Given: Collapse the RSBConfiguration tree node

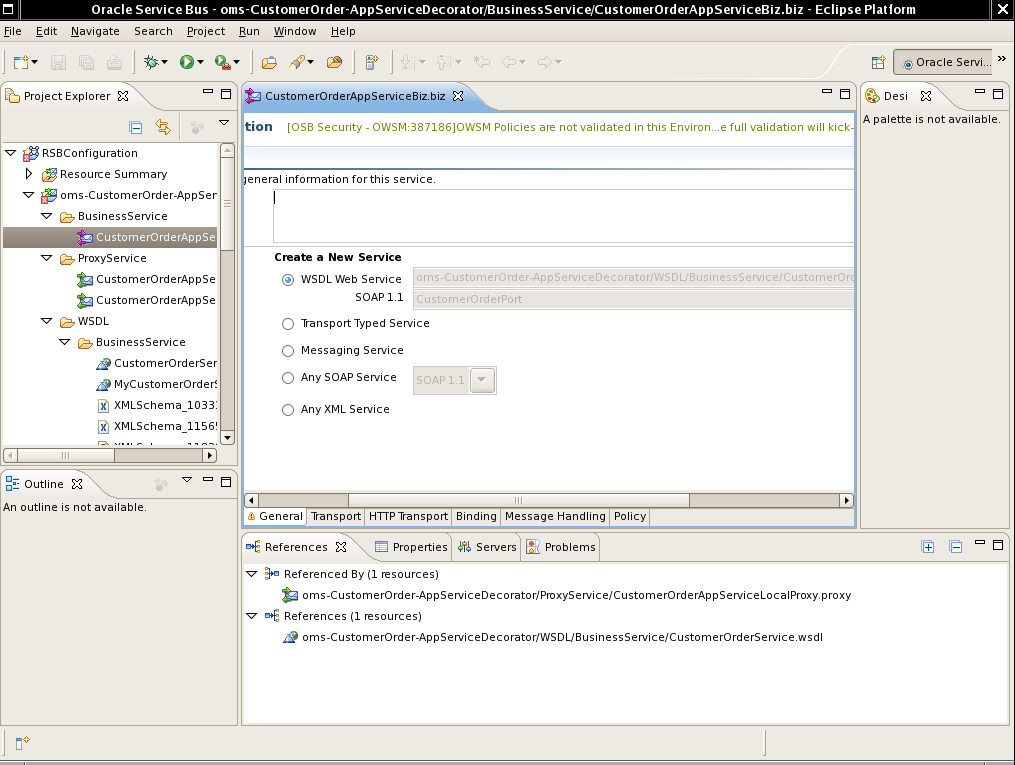Looking at the screenshot, I should pyautogui.click(x=10, y=153).
